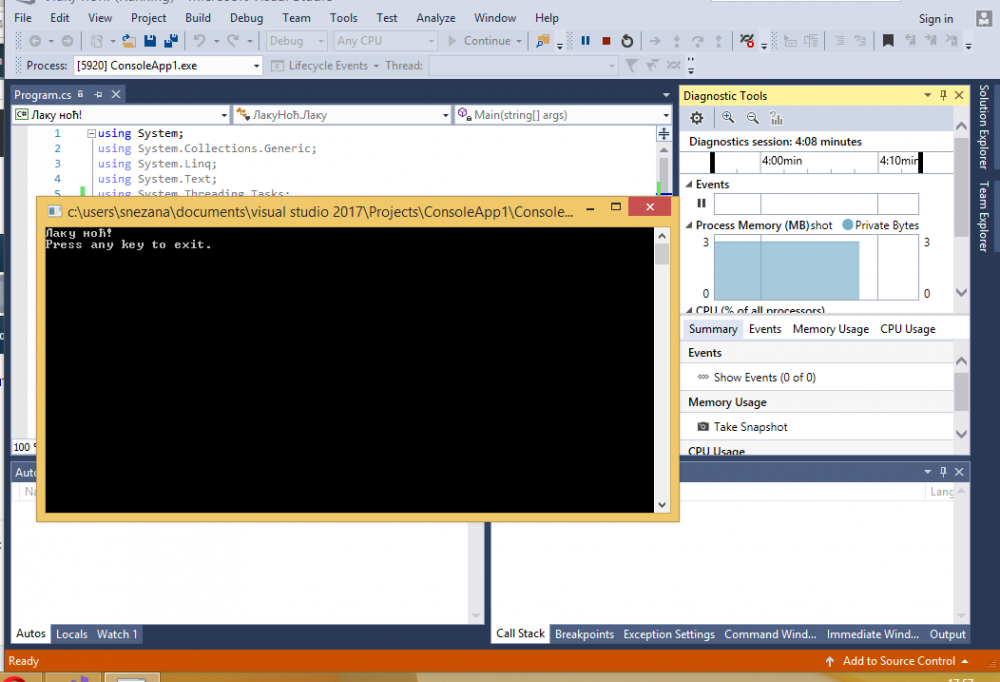Open the Diagnostic Tools window options dropdown
The image size is (1000, 682).
click(x=927, y=95)
